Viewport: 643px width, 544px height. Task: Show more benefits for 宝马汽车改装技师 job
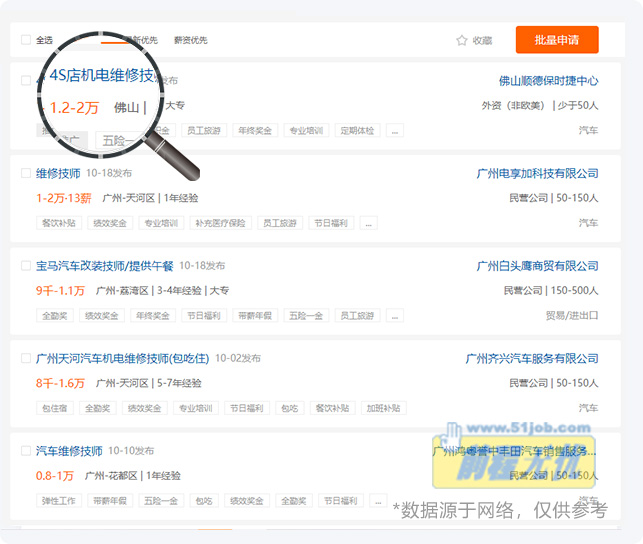pyautogui.click(x=395, y=316)
